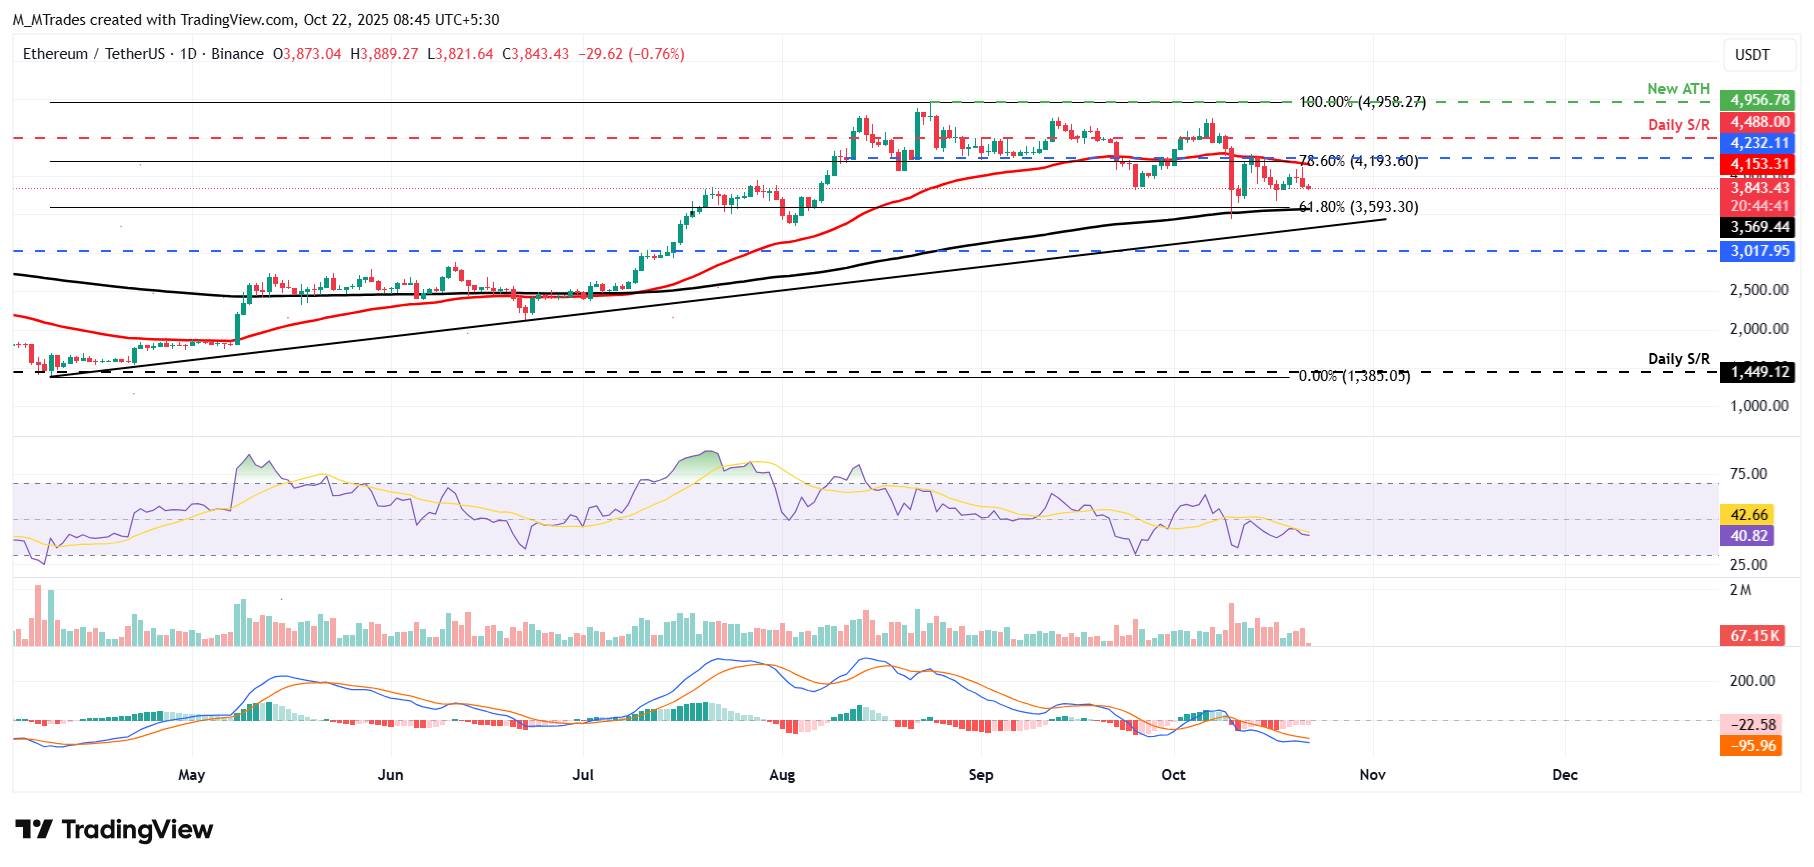Select the blue 4,232.11 price tag
Screen dimensions: 1814x867
[1759, 143]
